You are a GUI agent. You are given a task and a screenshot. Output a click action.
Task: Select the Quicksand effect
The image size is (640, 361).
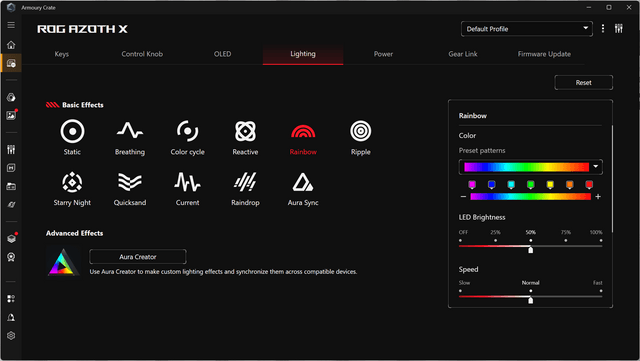click(130, 188)
